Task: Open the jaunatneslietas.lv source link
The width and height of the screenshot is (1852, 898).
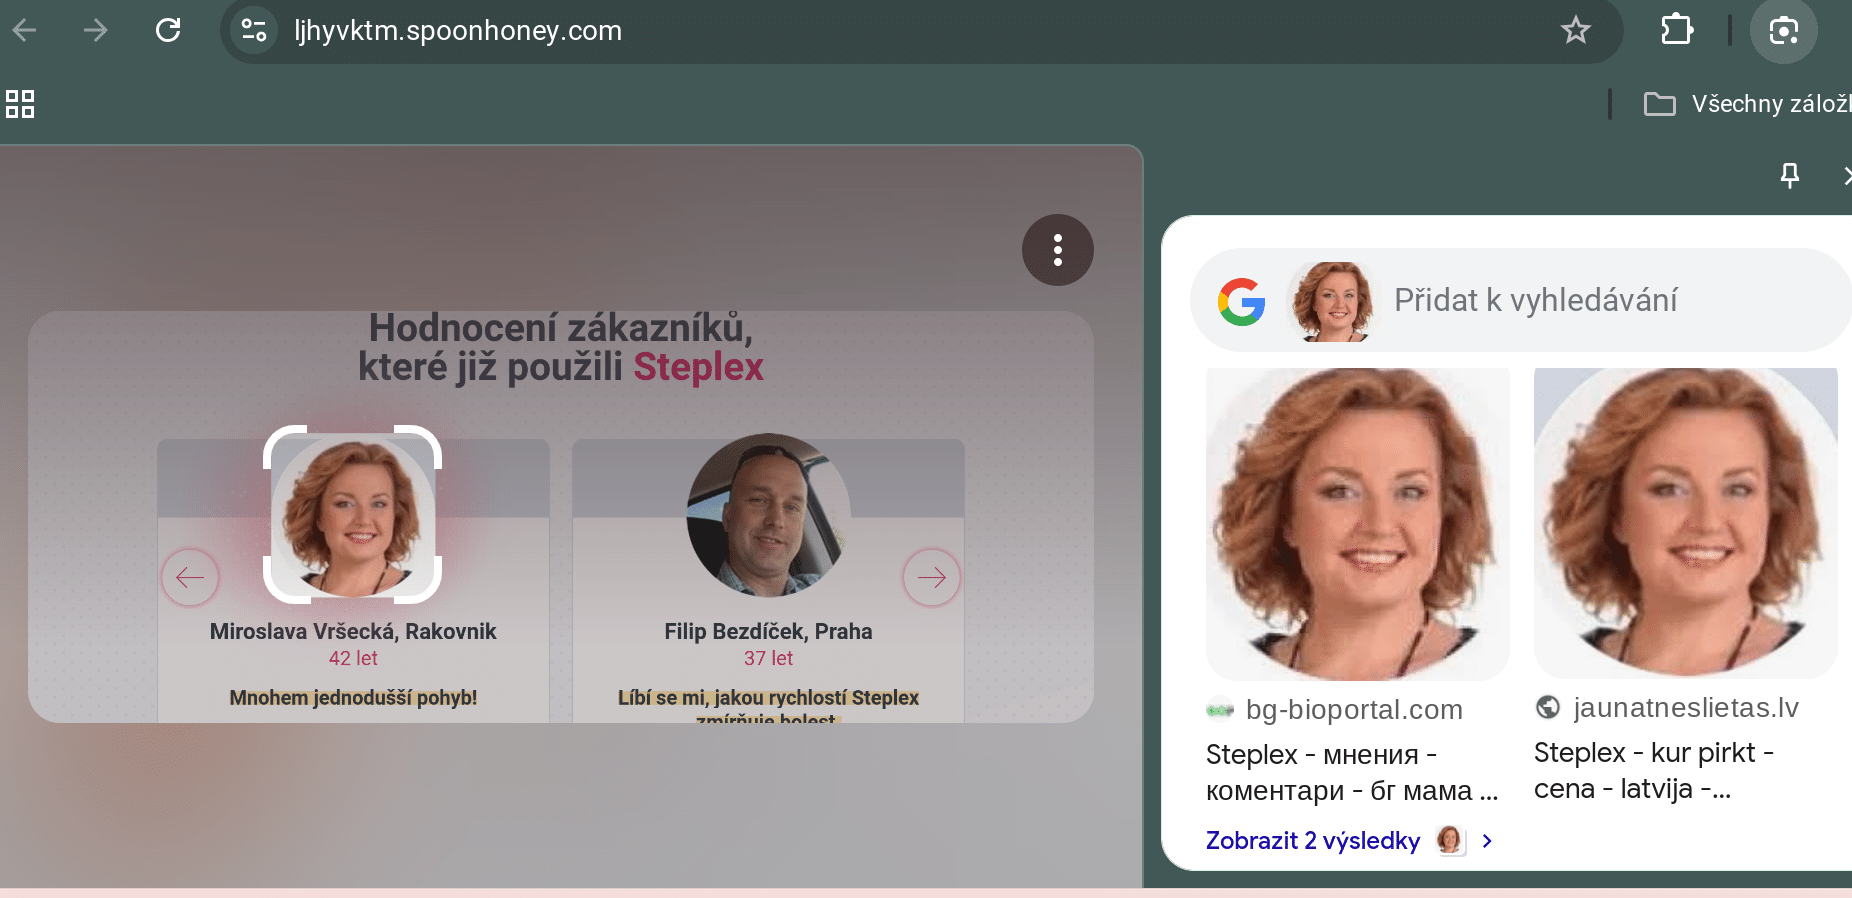Action: click(x=1686, y=708)
